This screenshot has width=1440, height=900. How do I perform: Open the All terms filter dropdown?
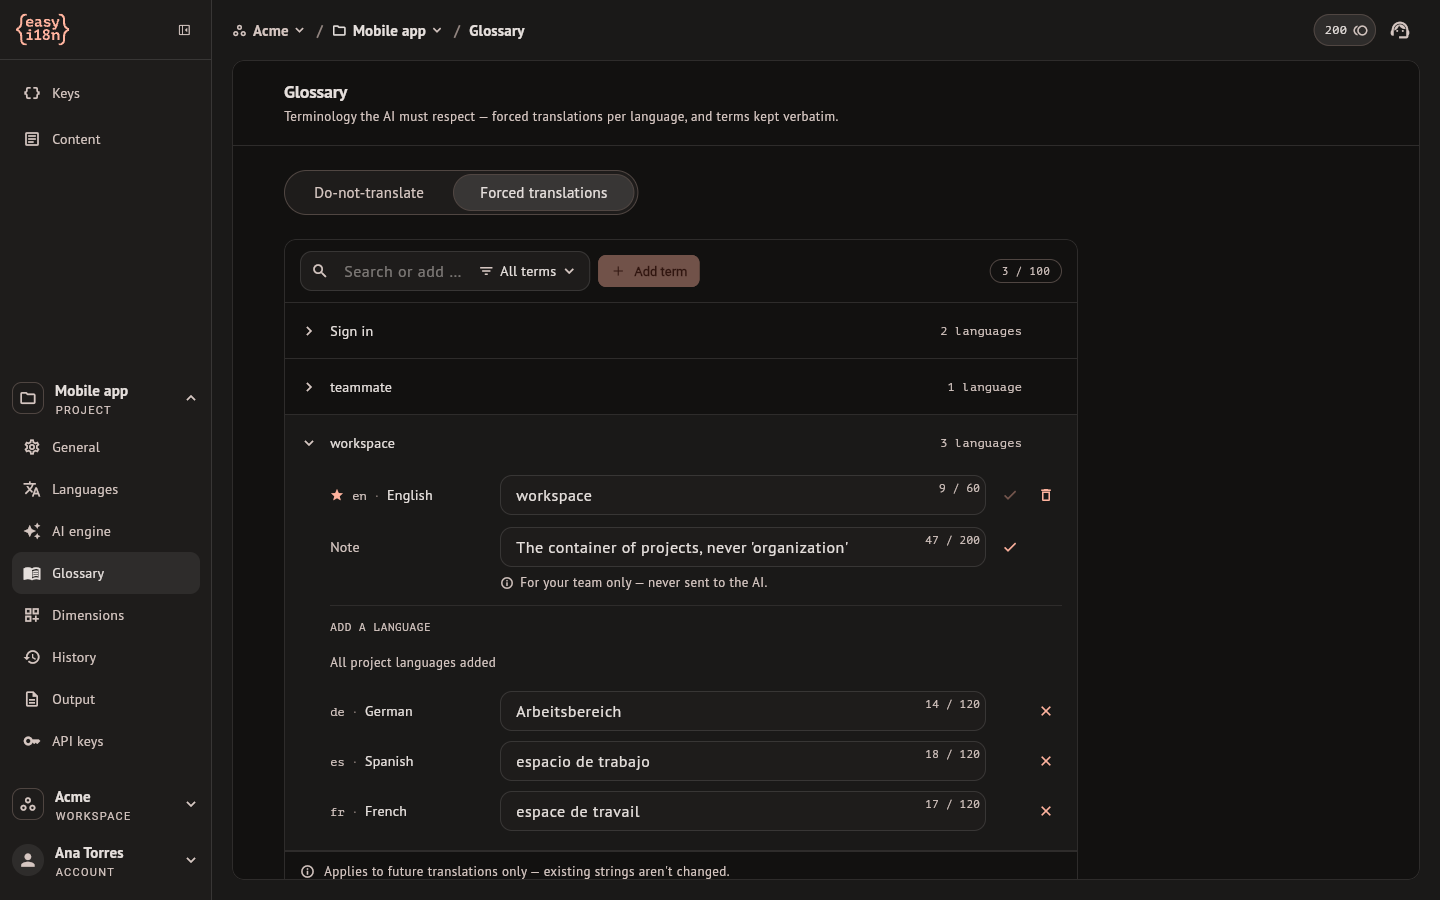pyautogui.click(x=527, y=271)
